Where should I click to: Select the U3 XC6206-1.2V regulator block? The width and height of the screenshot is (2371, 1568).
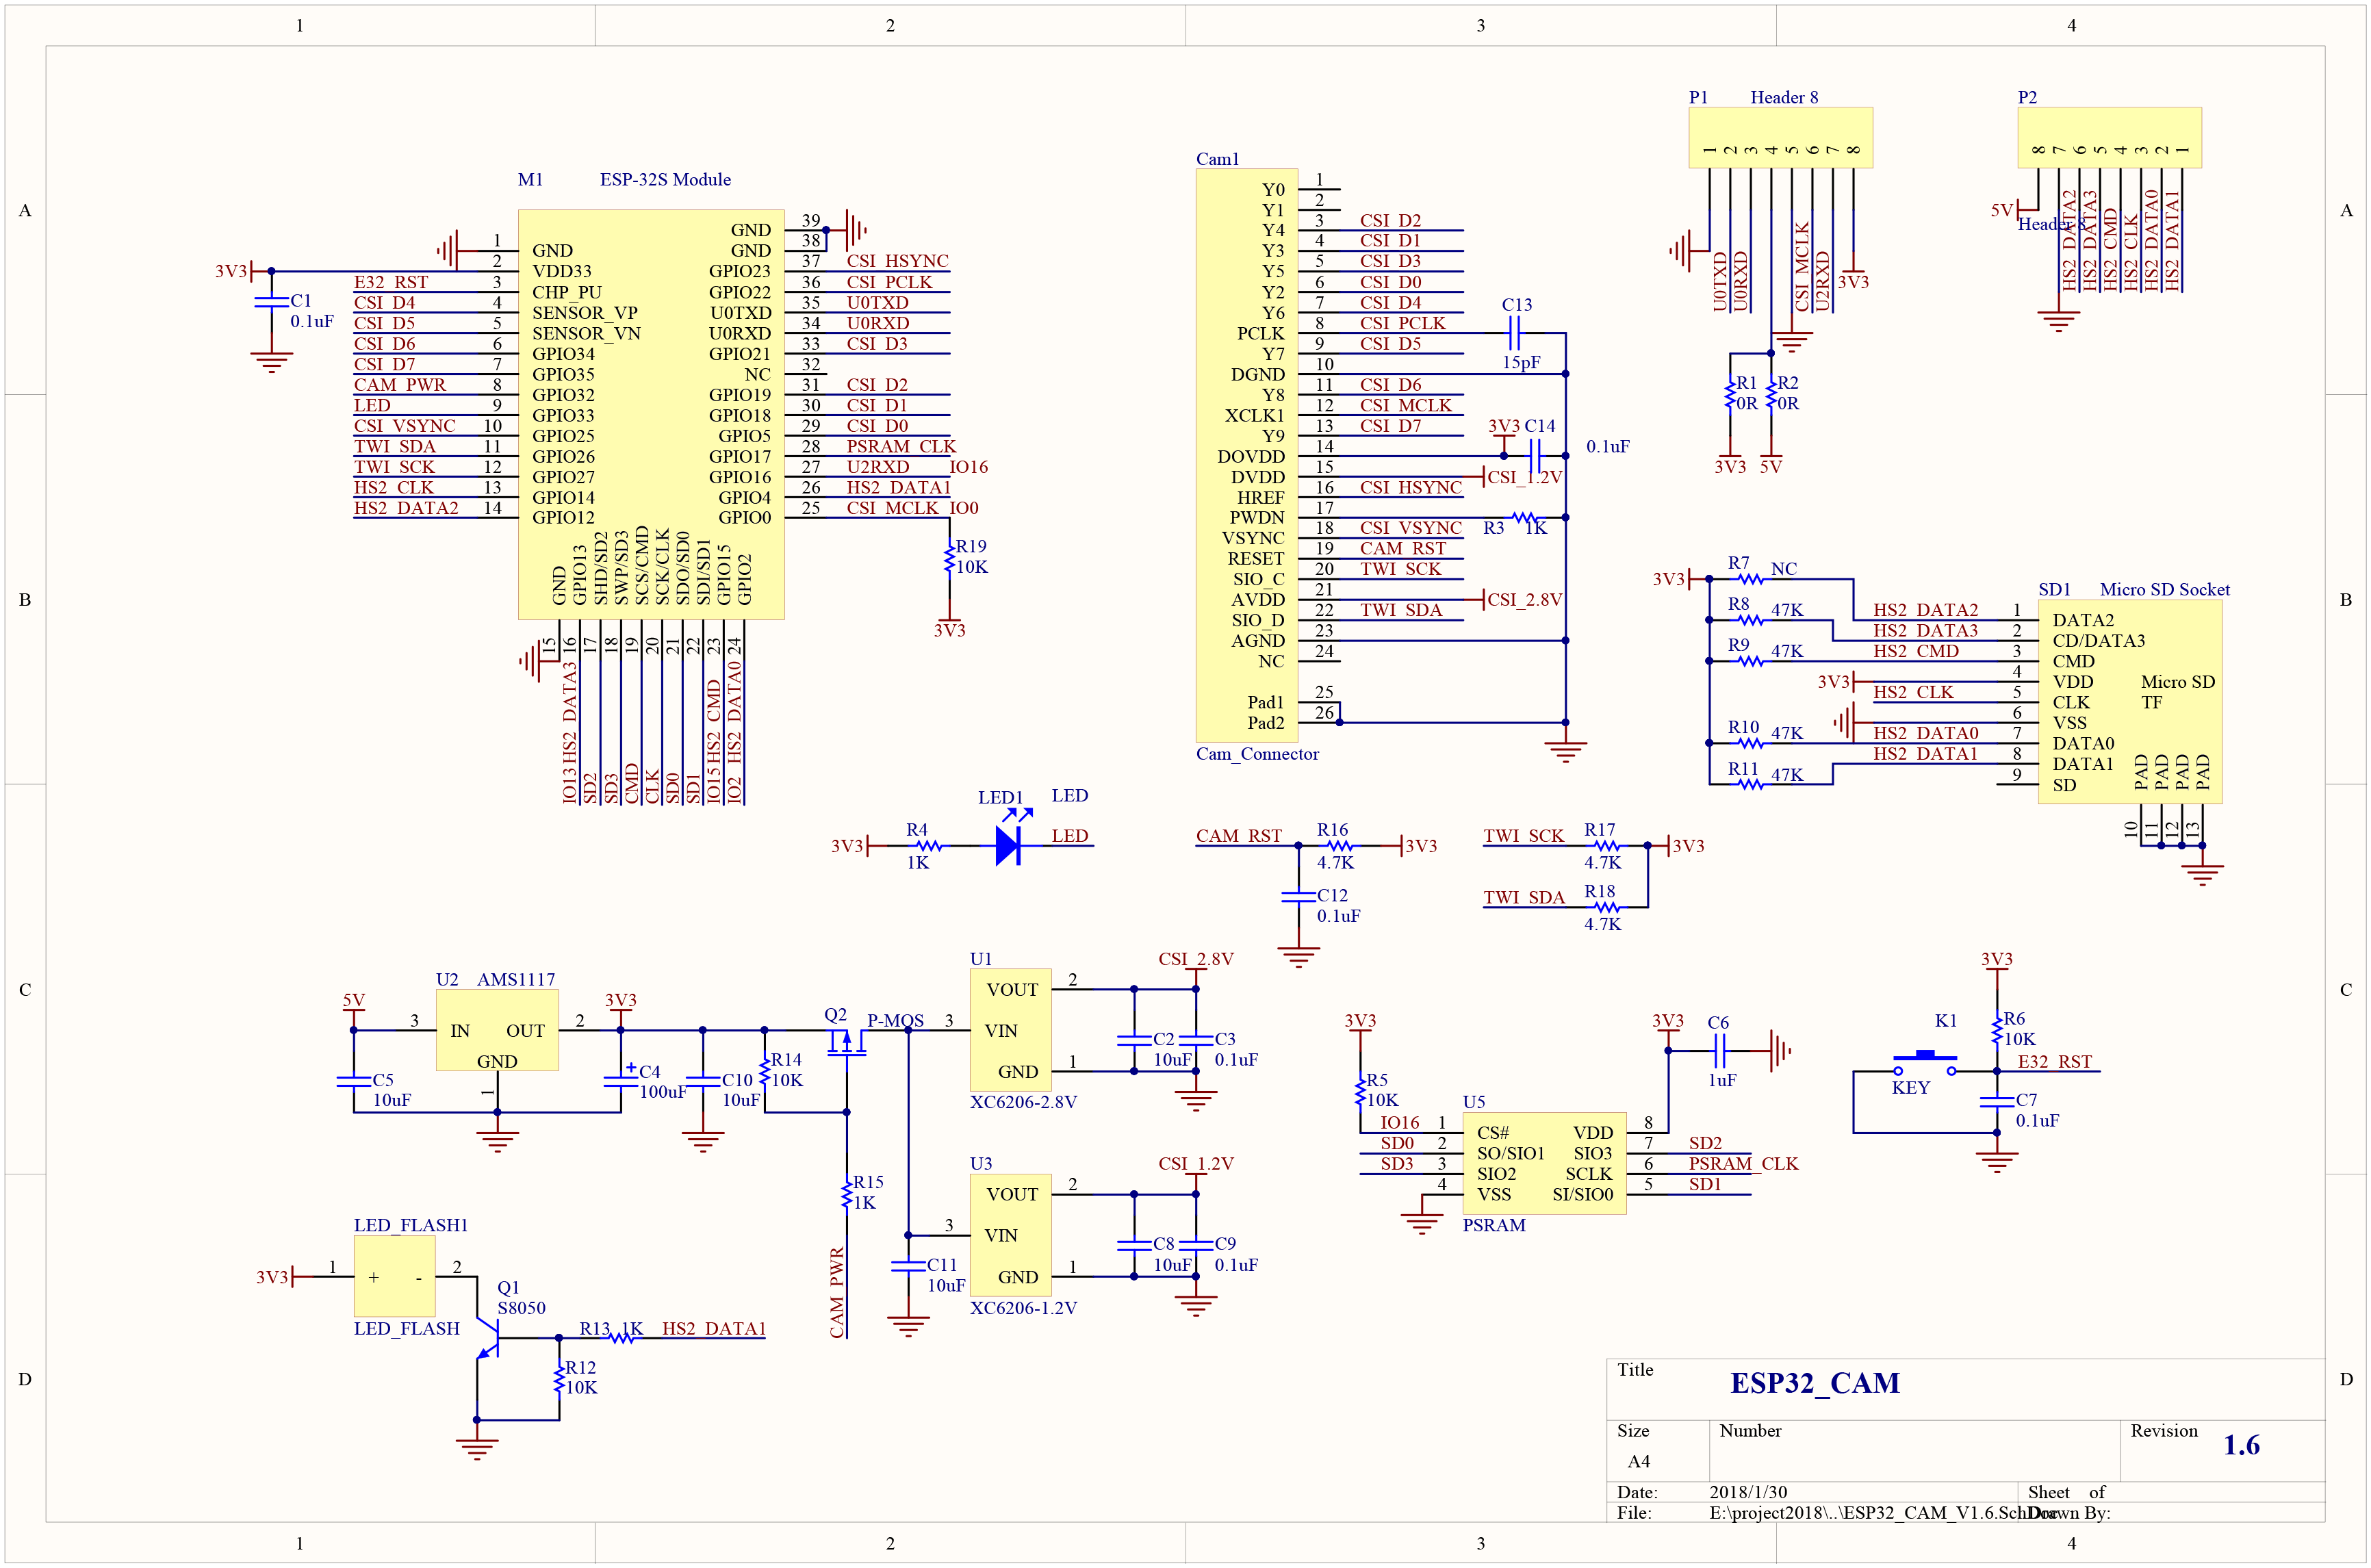(1010, 1235)
